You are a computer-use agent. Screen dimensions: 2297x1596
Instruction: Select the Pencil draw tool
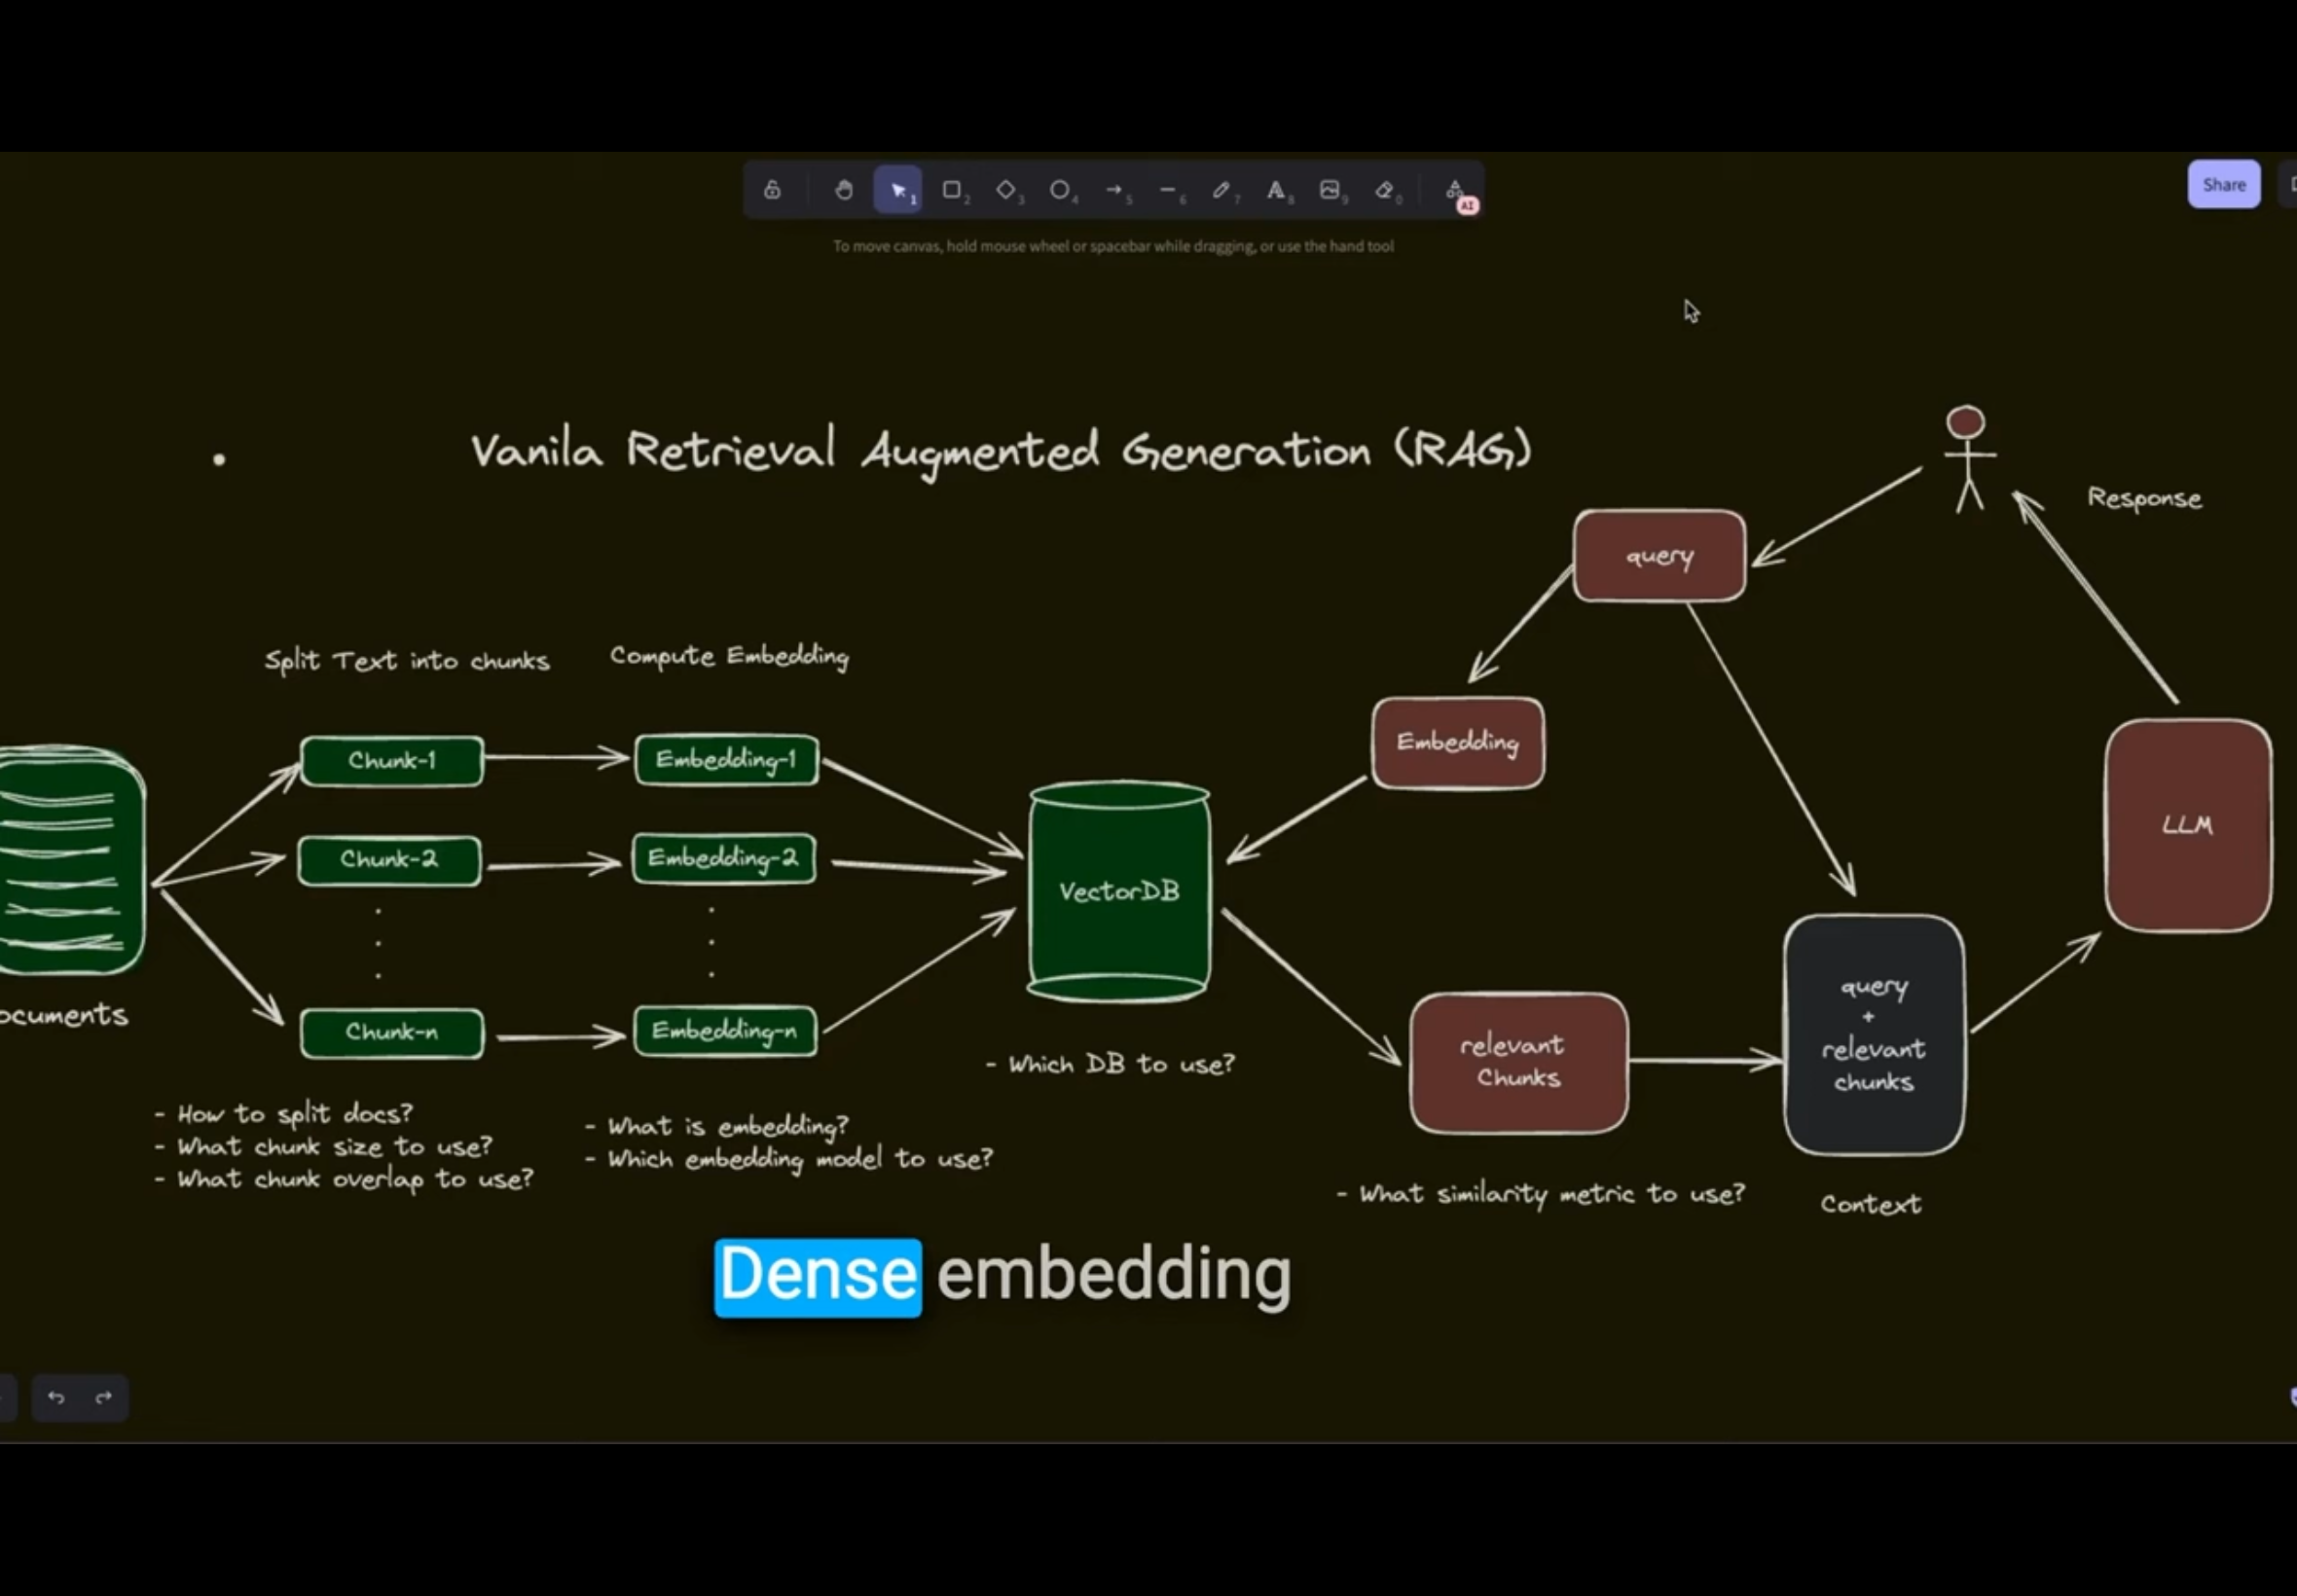coord(1222,190)
